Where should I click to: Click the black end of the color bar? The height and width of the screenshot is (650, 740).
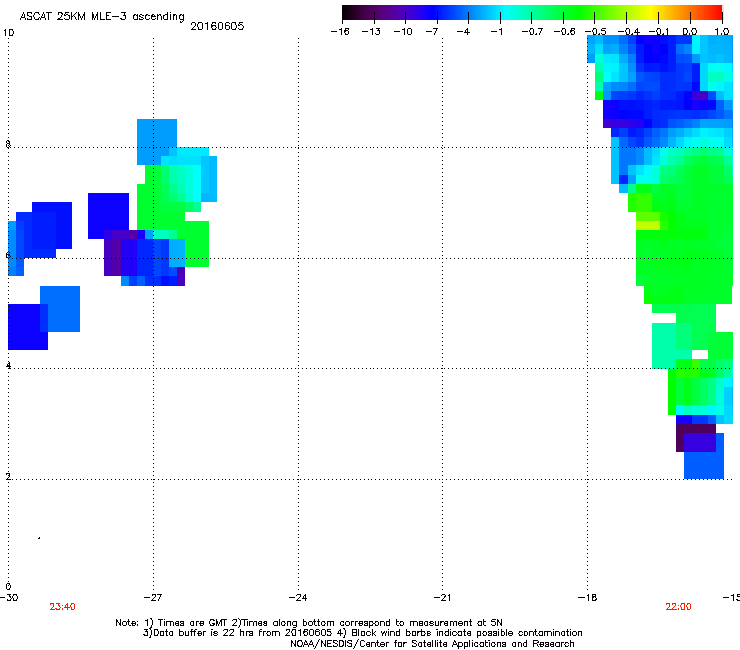click(x=348, y=12)
